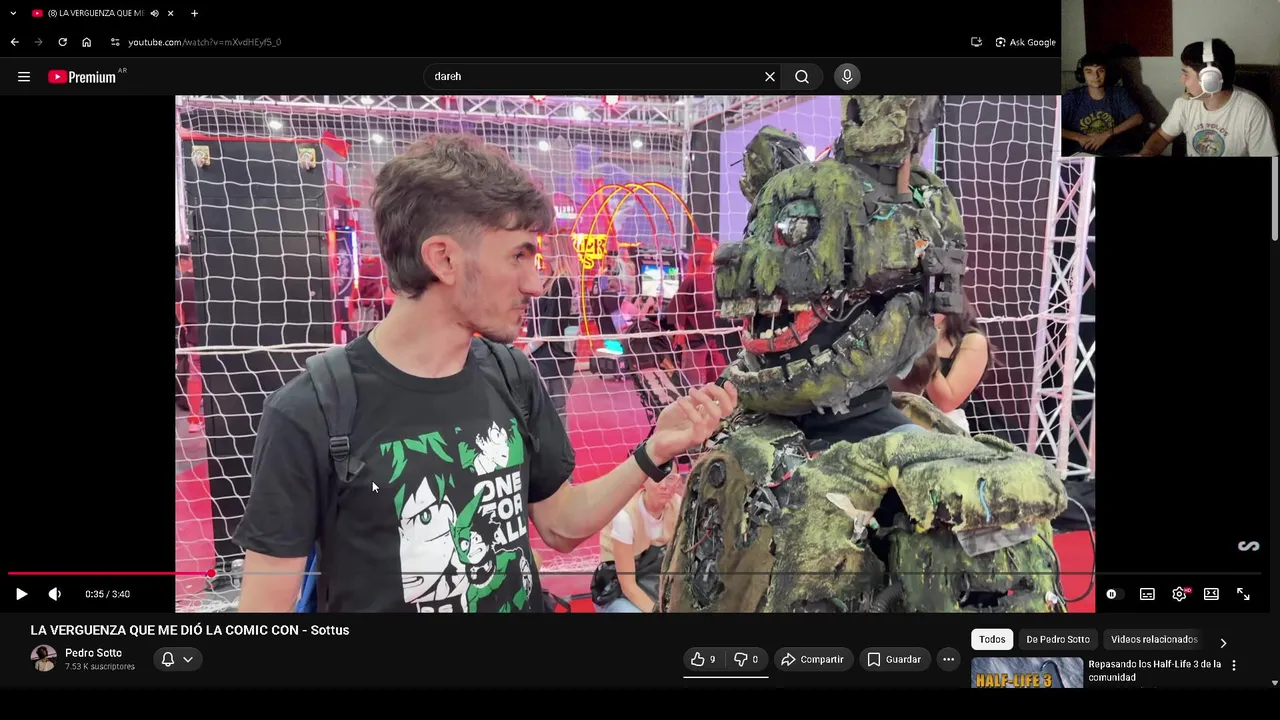The width and height of the screenshot is (1280, 720).
Task: Switch to theater mode
Action: click(x=1211, y=594)
